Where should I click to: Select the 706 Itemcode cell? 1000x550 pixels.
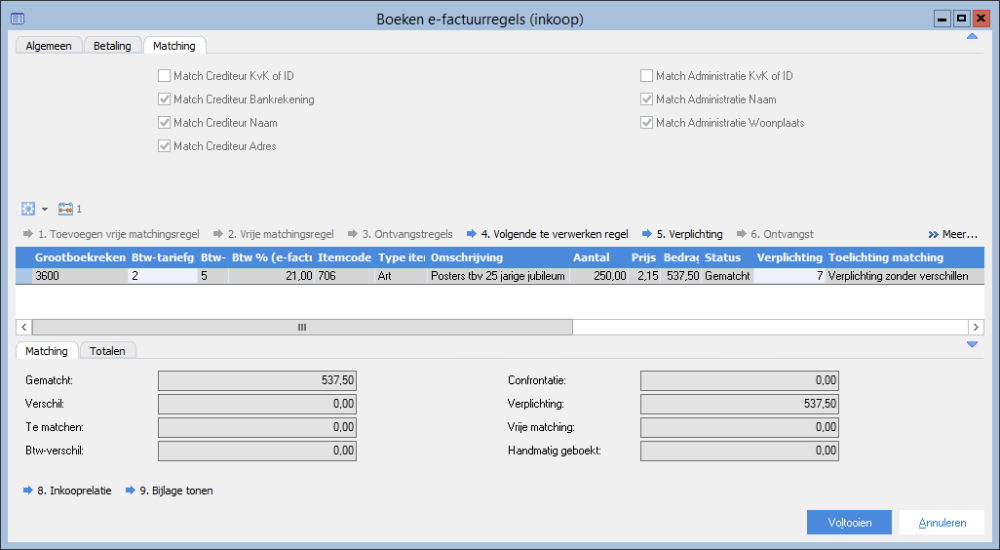(x=344, y=276)
